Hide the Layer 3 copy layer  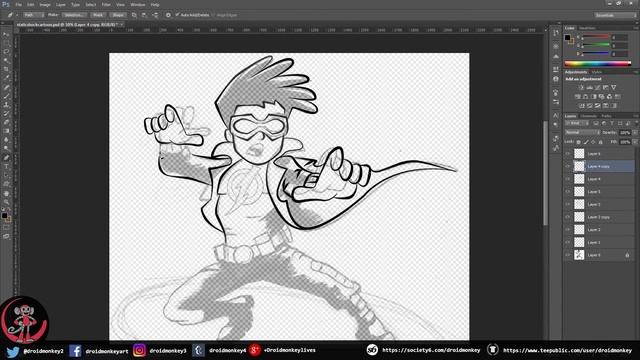567,217
